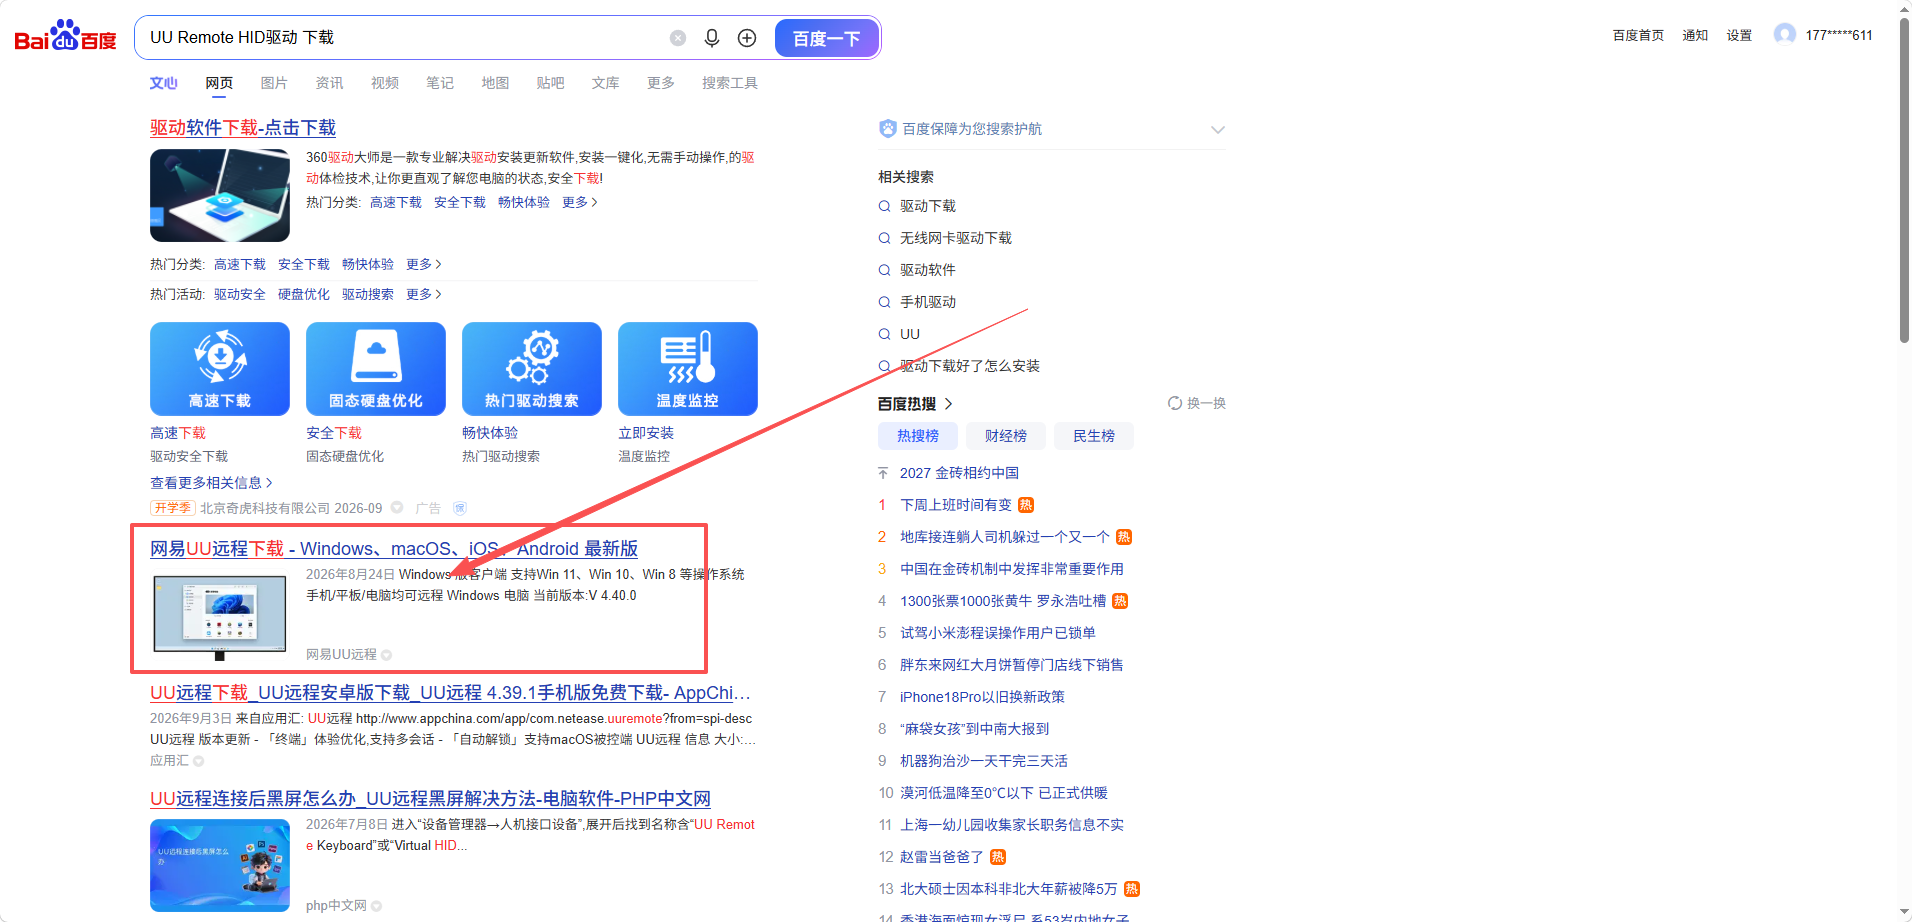Open 网易UU远程下载 result title
The image size is (1912, 922).
pyautogui.click(x=394, y=549)
